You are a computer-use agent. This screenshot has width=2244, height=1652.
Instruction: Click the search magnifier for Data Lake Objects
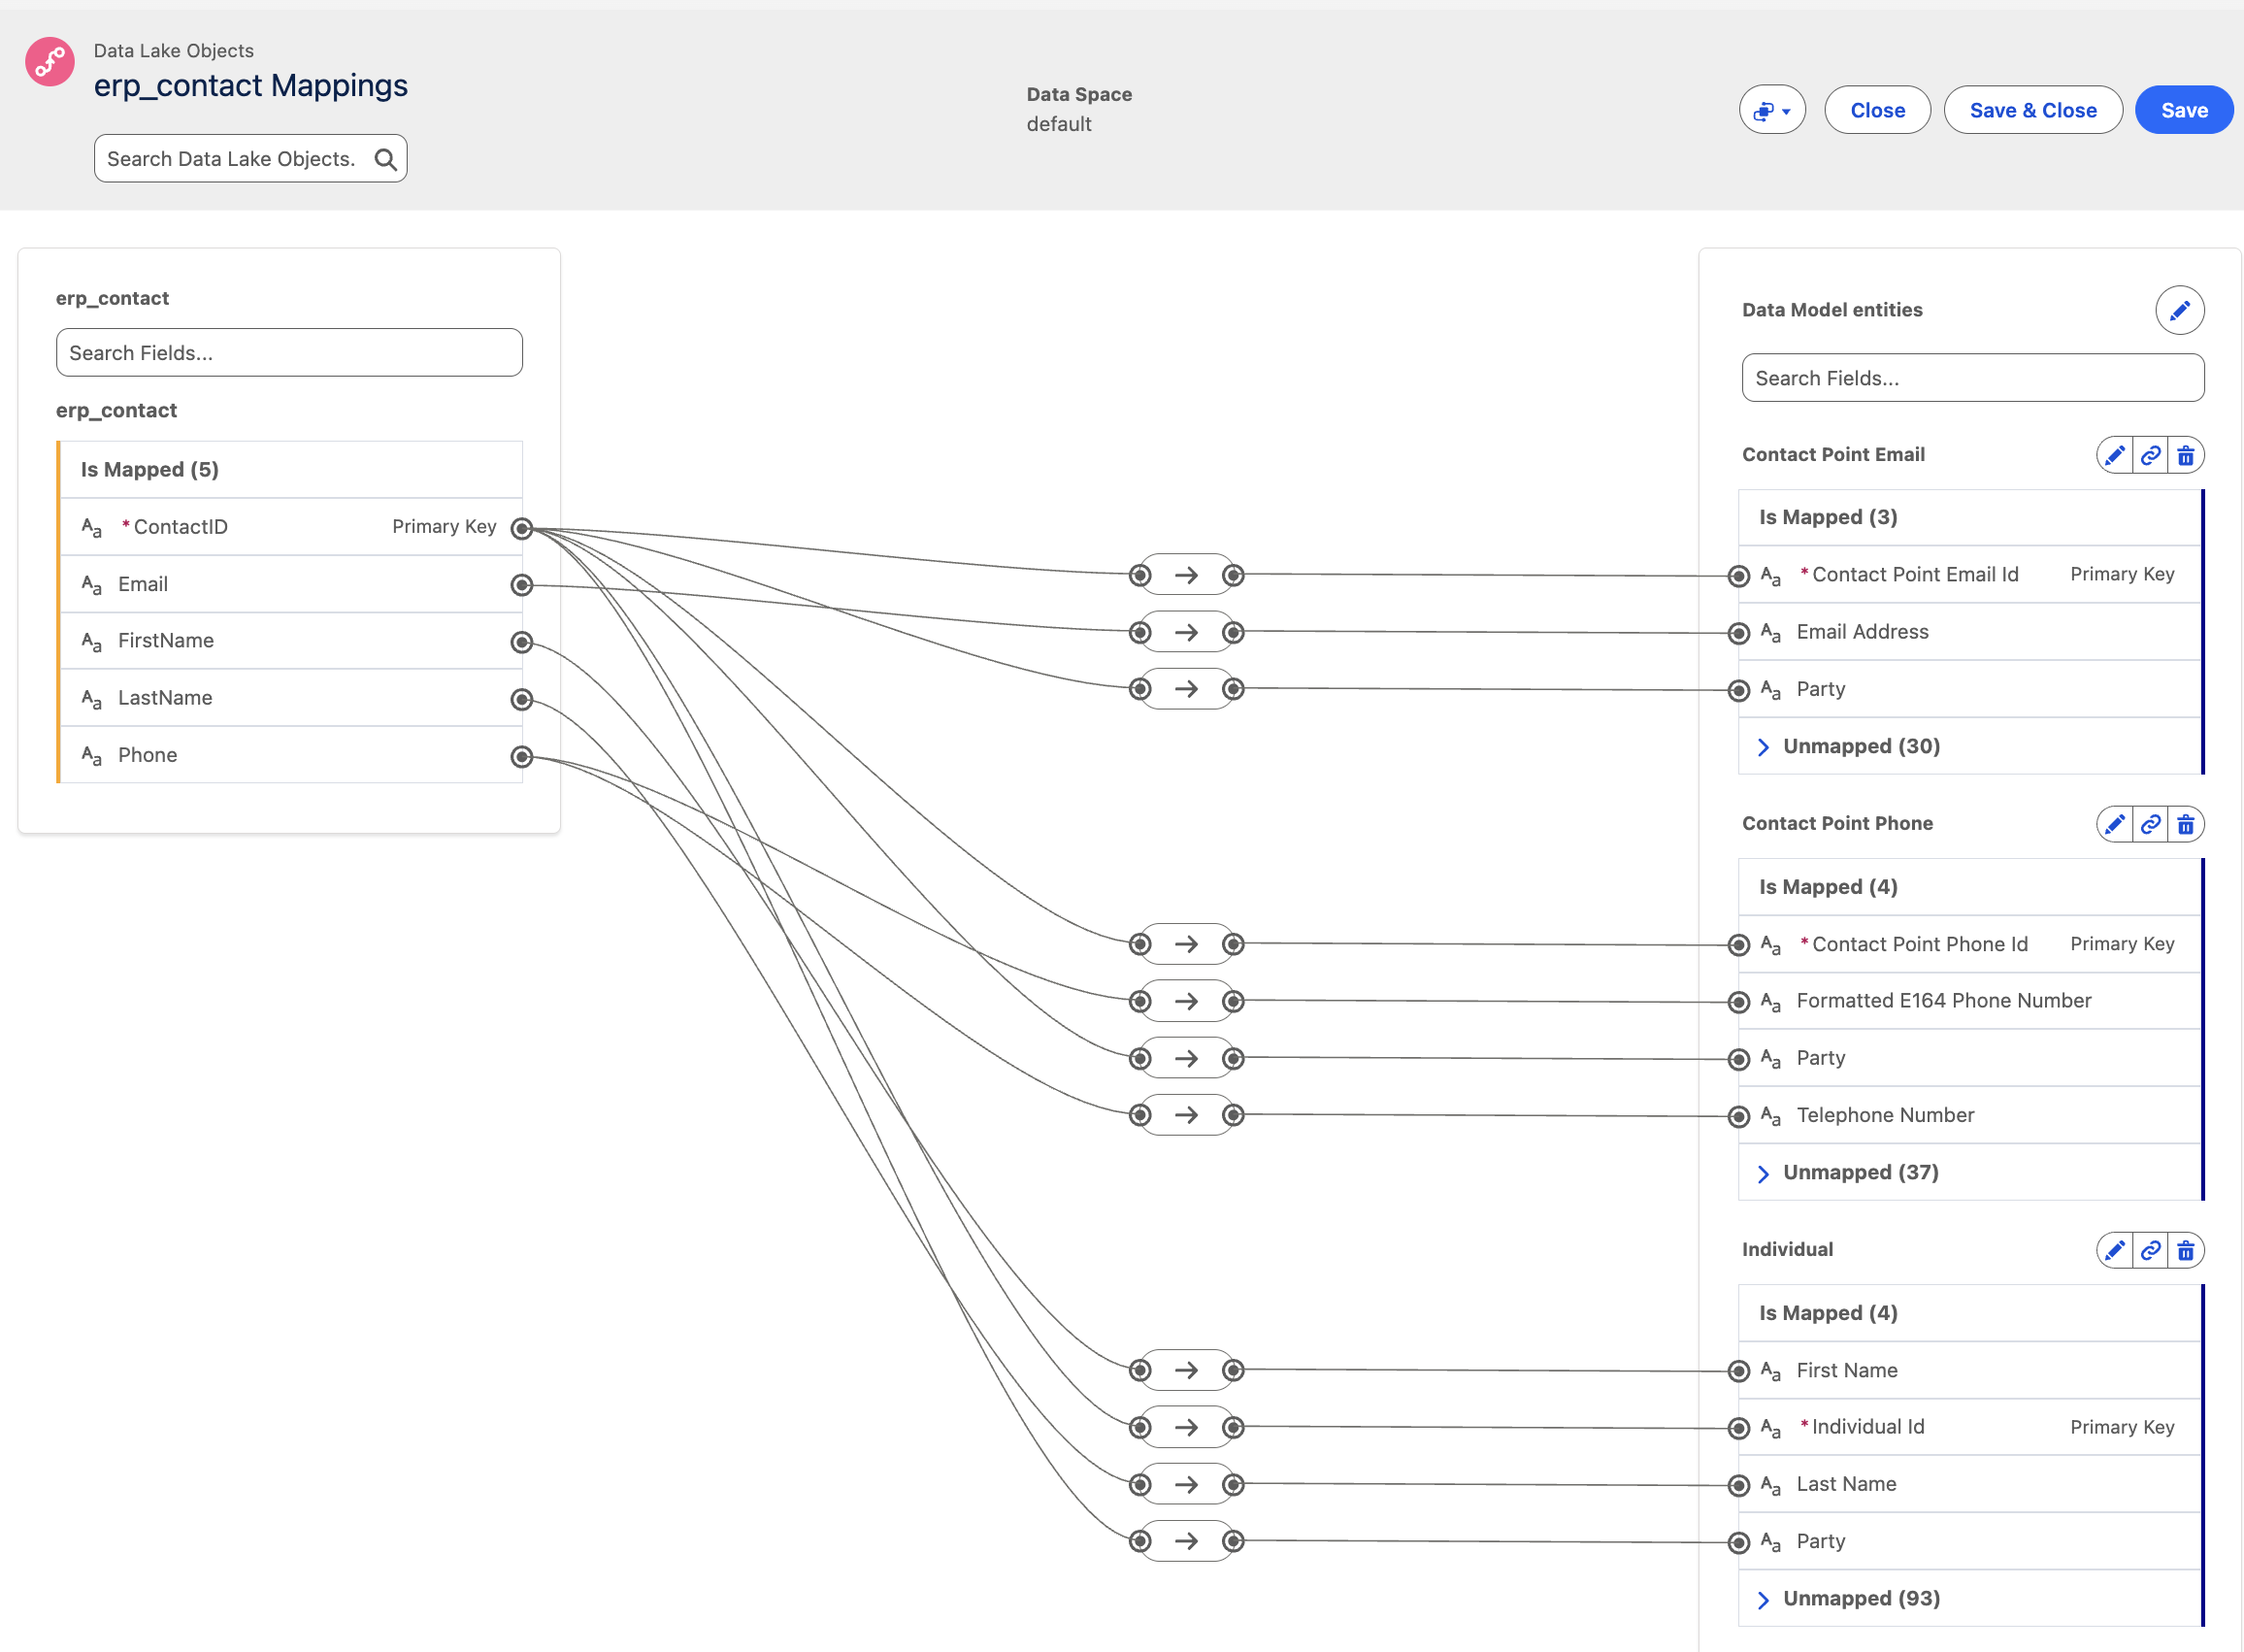pos(385,159)
